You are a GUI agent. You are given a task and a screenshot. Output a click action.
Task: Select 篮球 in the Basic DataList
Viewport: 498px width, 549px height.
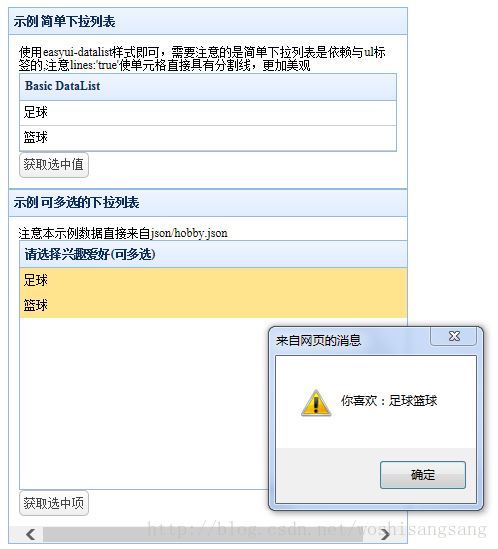coord(208,138)
